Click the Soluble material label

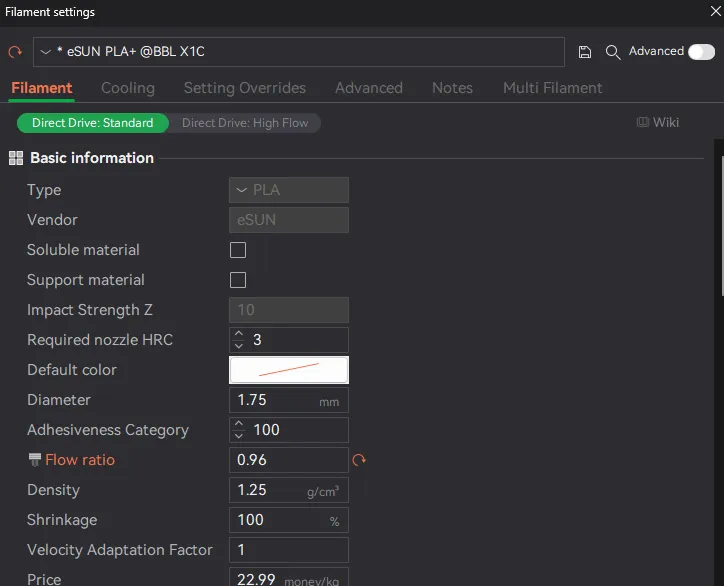point(83,250)
